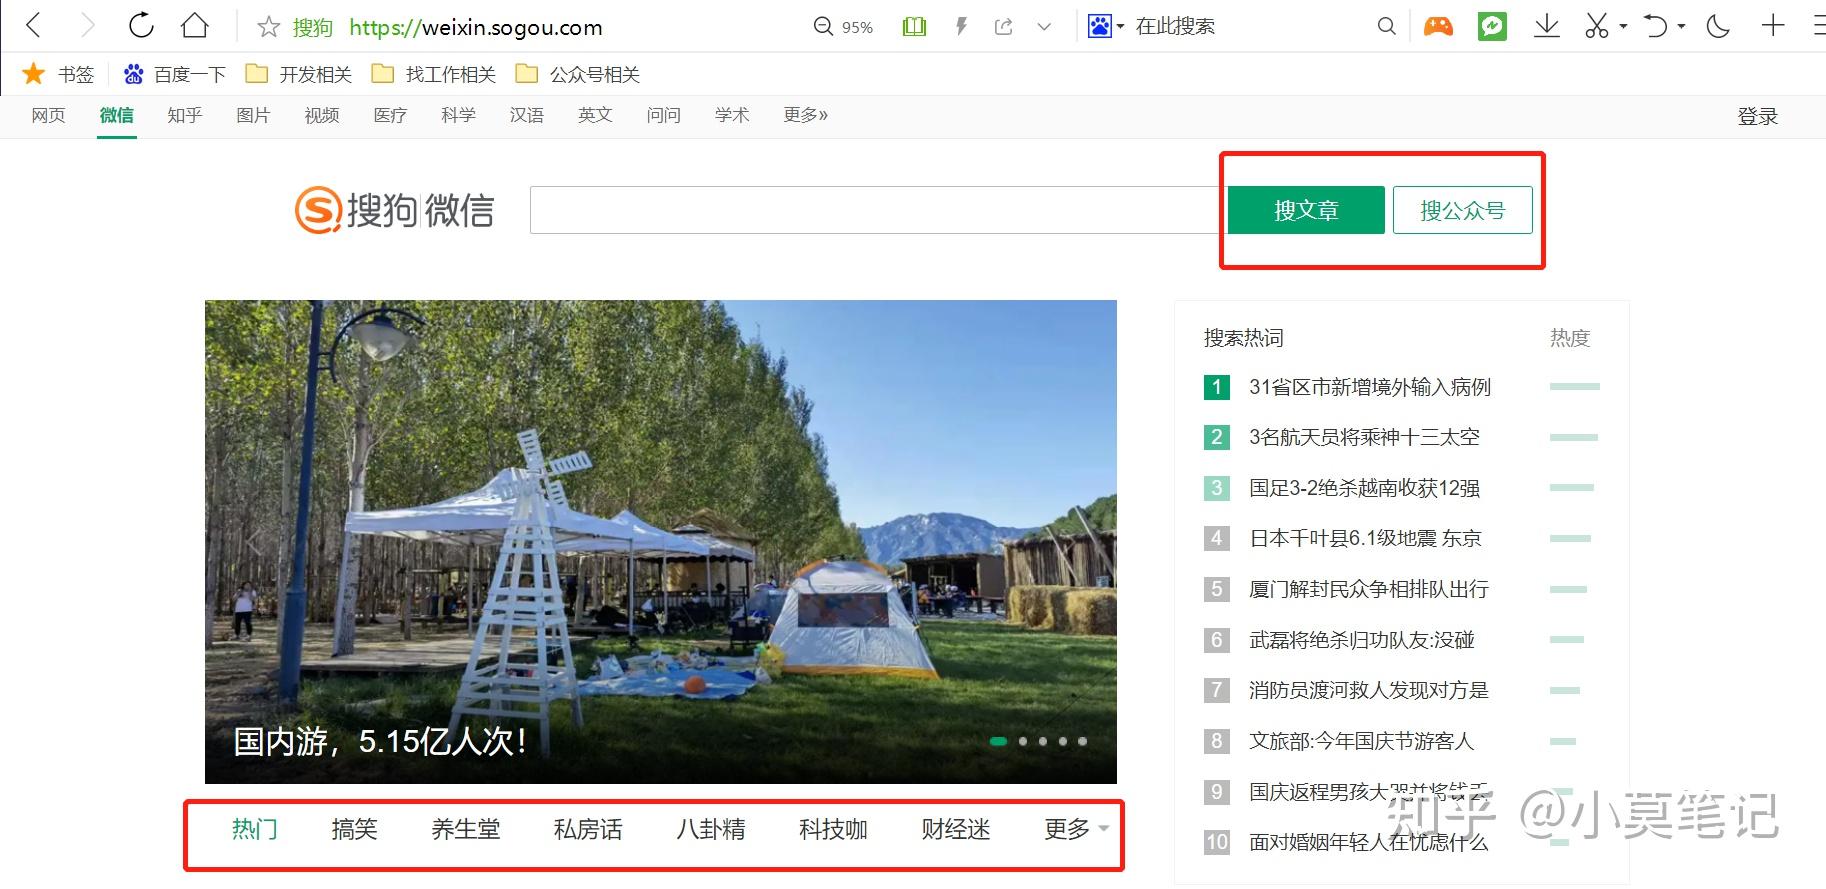
Task: Open hot search 31省区市新增境外输入病例
Action: click(1370, 387)
